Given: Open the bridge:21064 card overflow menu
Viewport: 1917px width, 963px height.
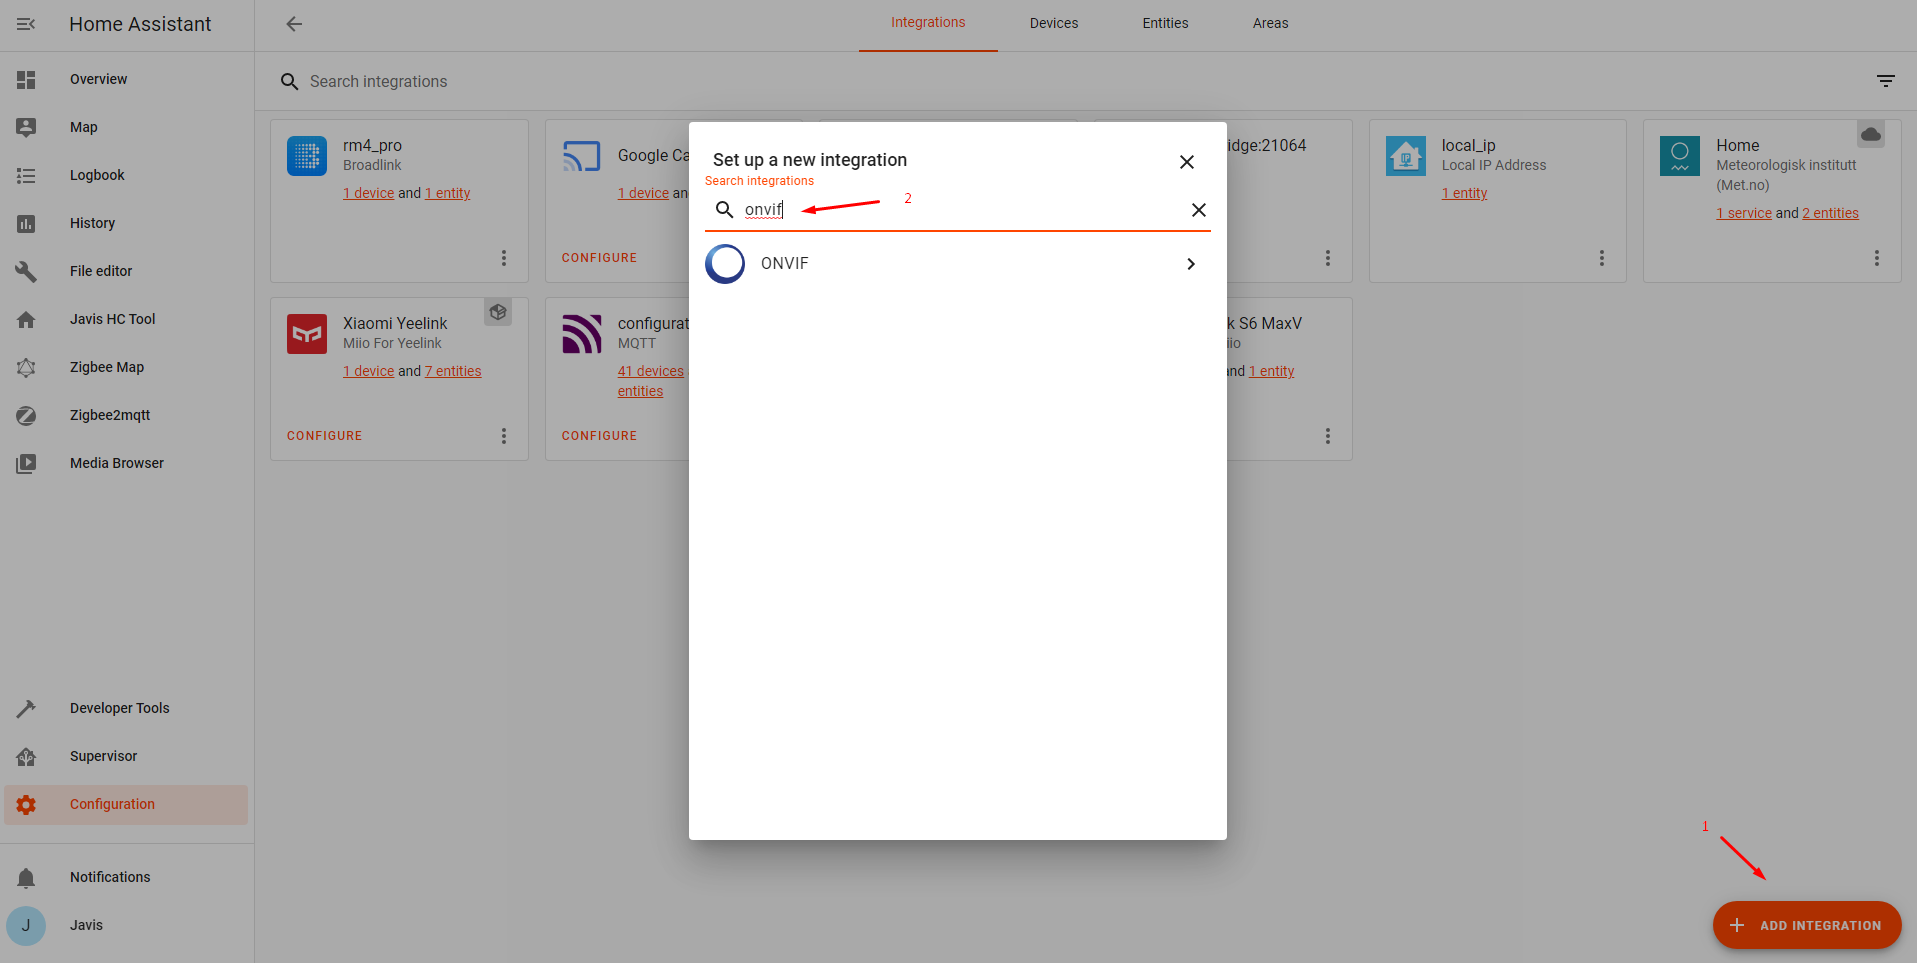Looking at the screenshot, I should (x=1328, y=258).
